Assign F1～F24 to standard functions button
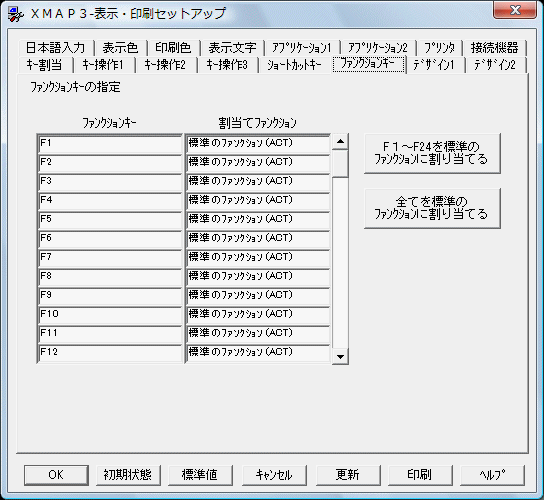This screenshot has height=500, width=544. 432,153
